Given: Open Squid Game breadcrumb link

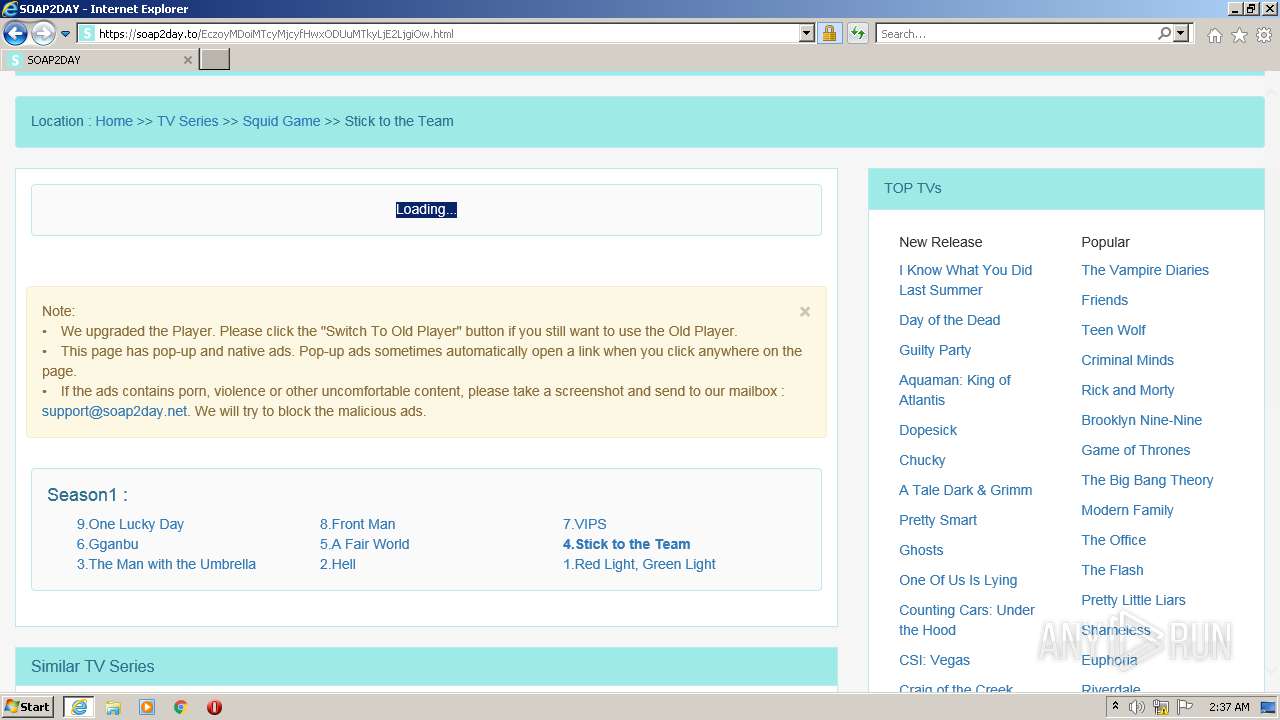Looking at the screenshot, I should [x=281, y=121].
